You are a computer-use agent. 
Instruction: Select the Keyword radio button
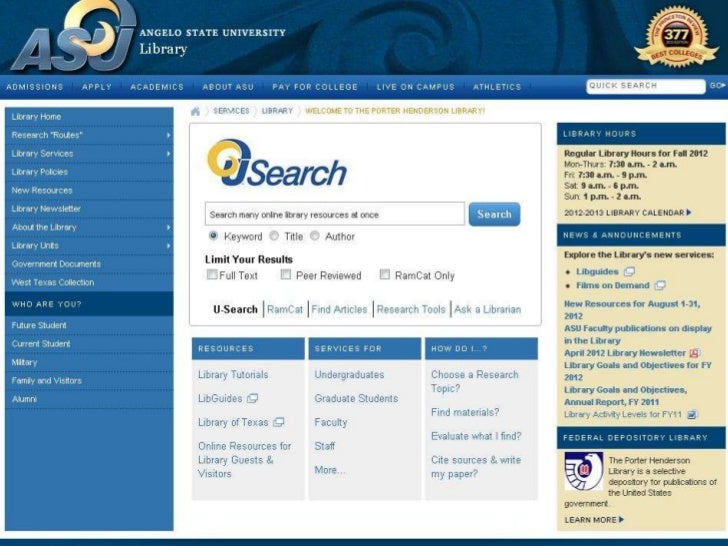[213, 236]
